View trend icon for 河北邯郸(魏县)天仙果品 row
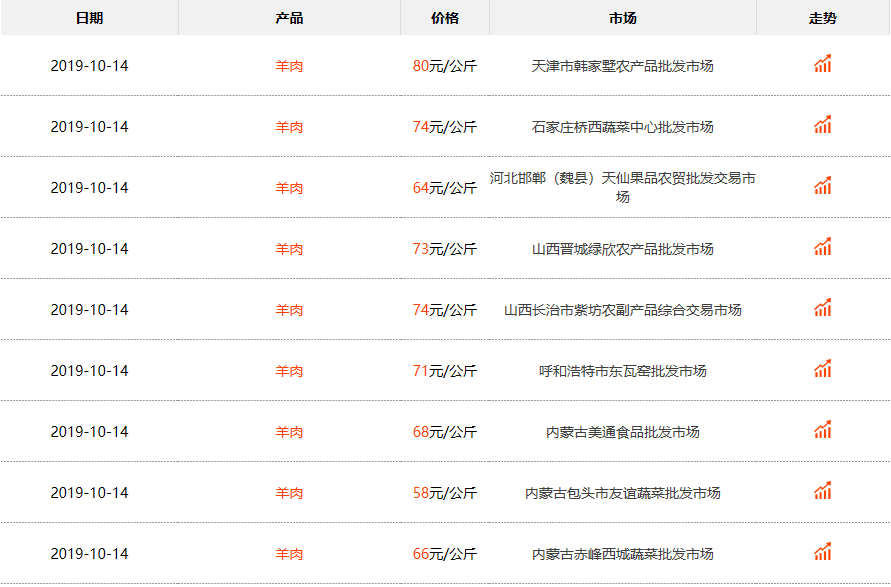This screenshot has width=891, height=587. [x=822, y=185]
